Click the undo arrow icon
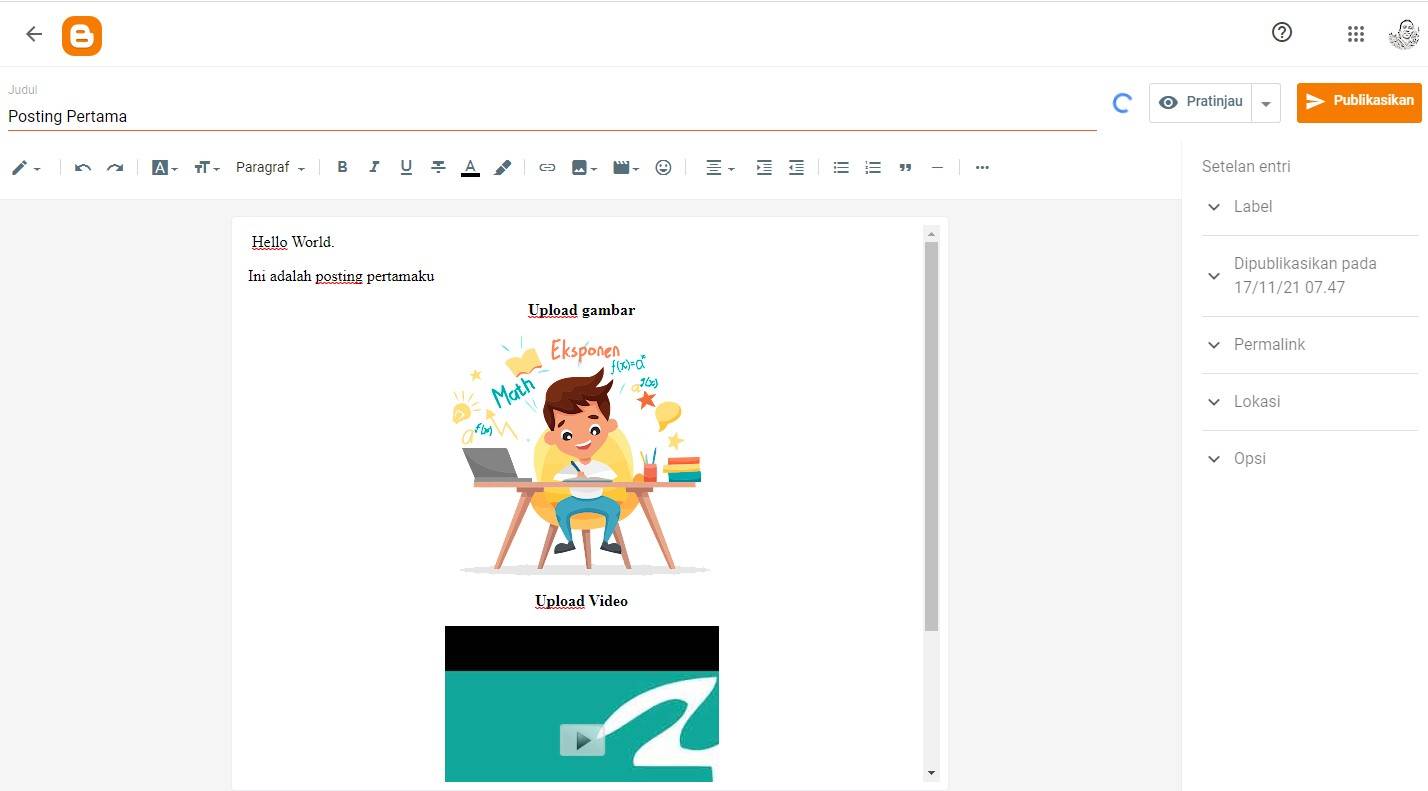The image size is (1428, 791). tap(83, 168)
